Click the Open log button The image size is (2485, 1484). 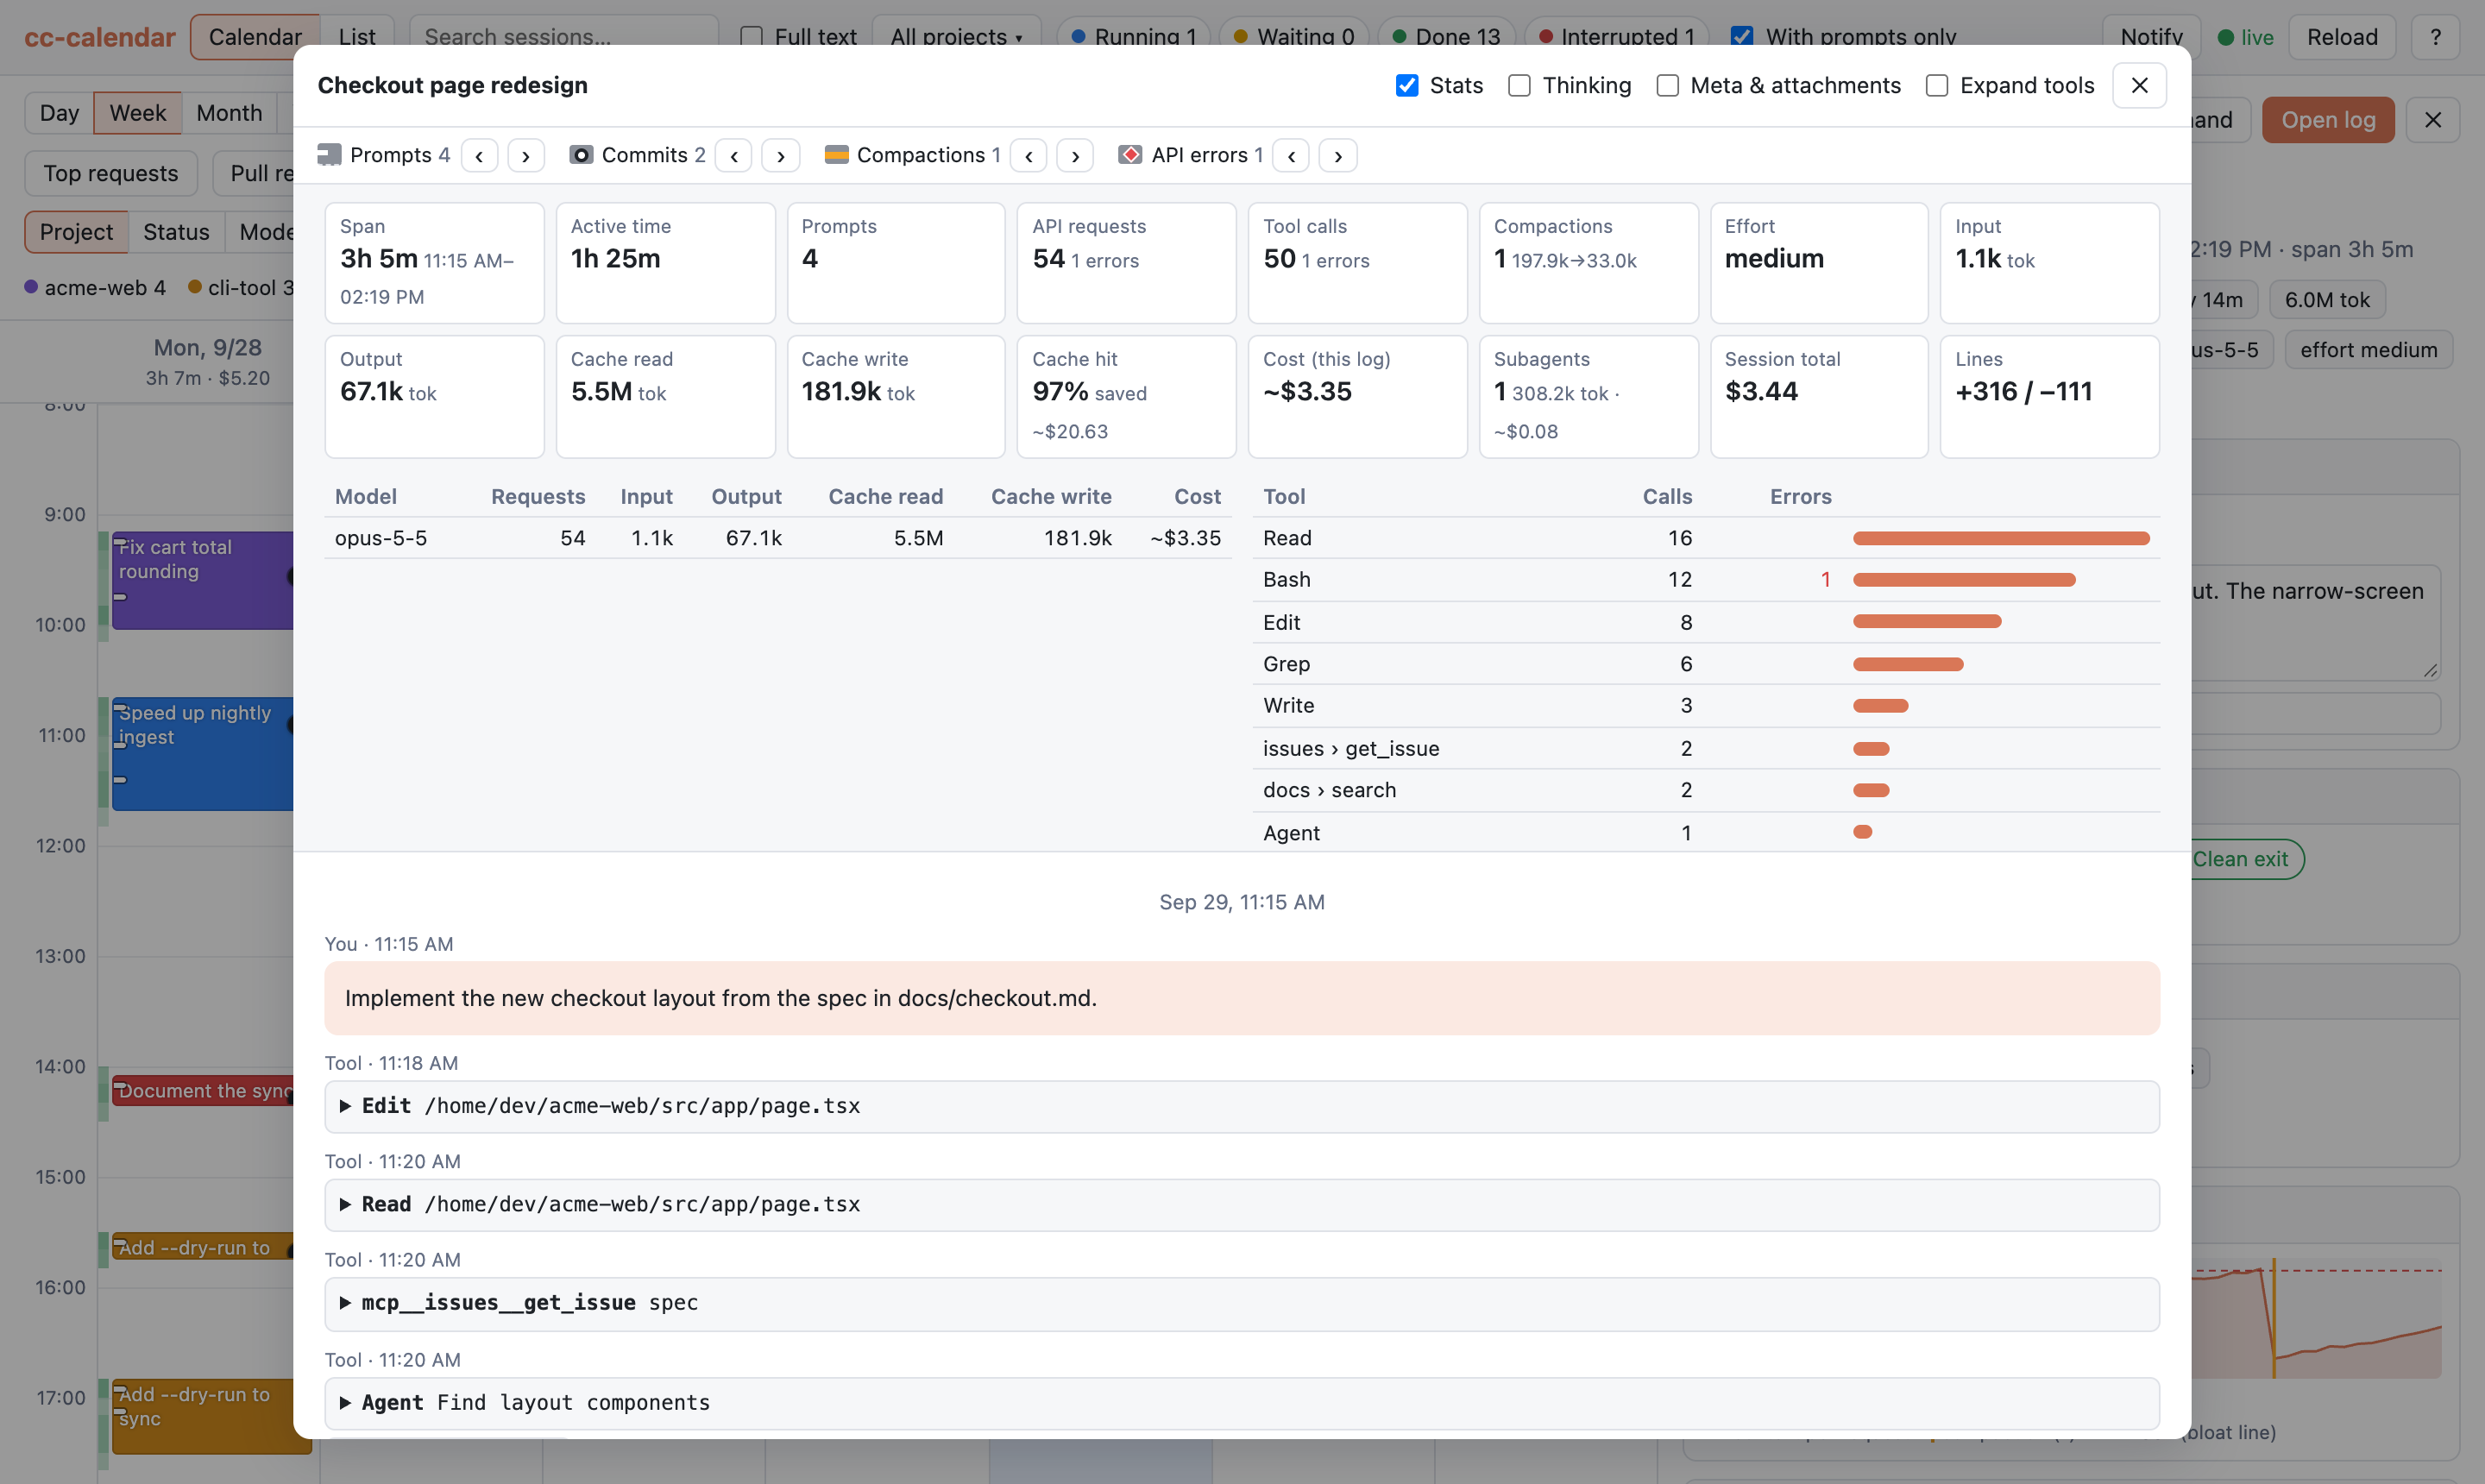[x=2328, y=120]
